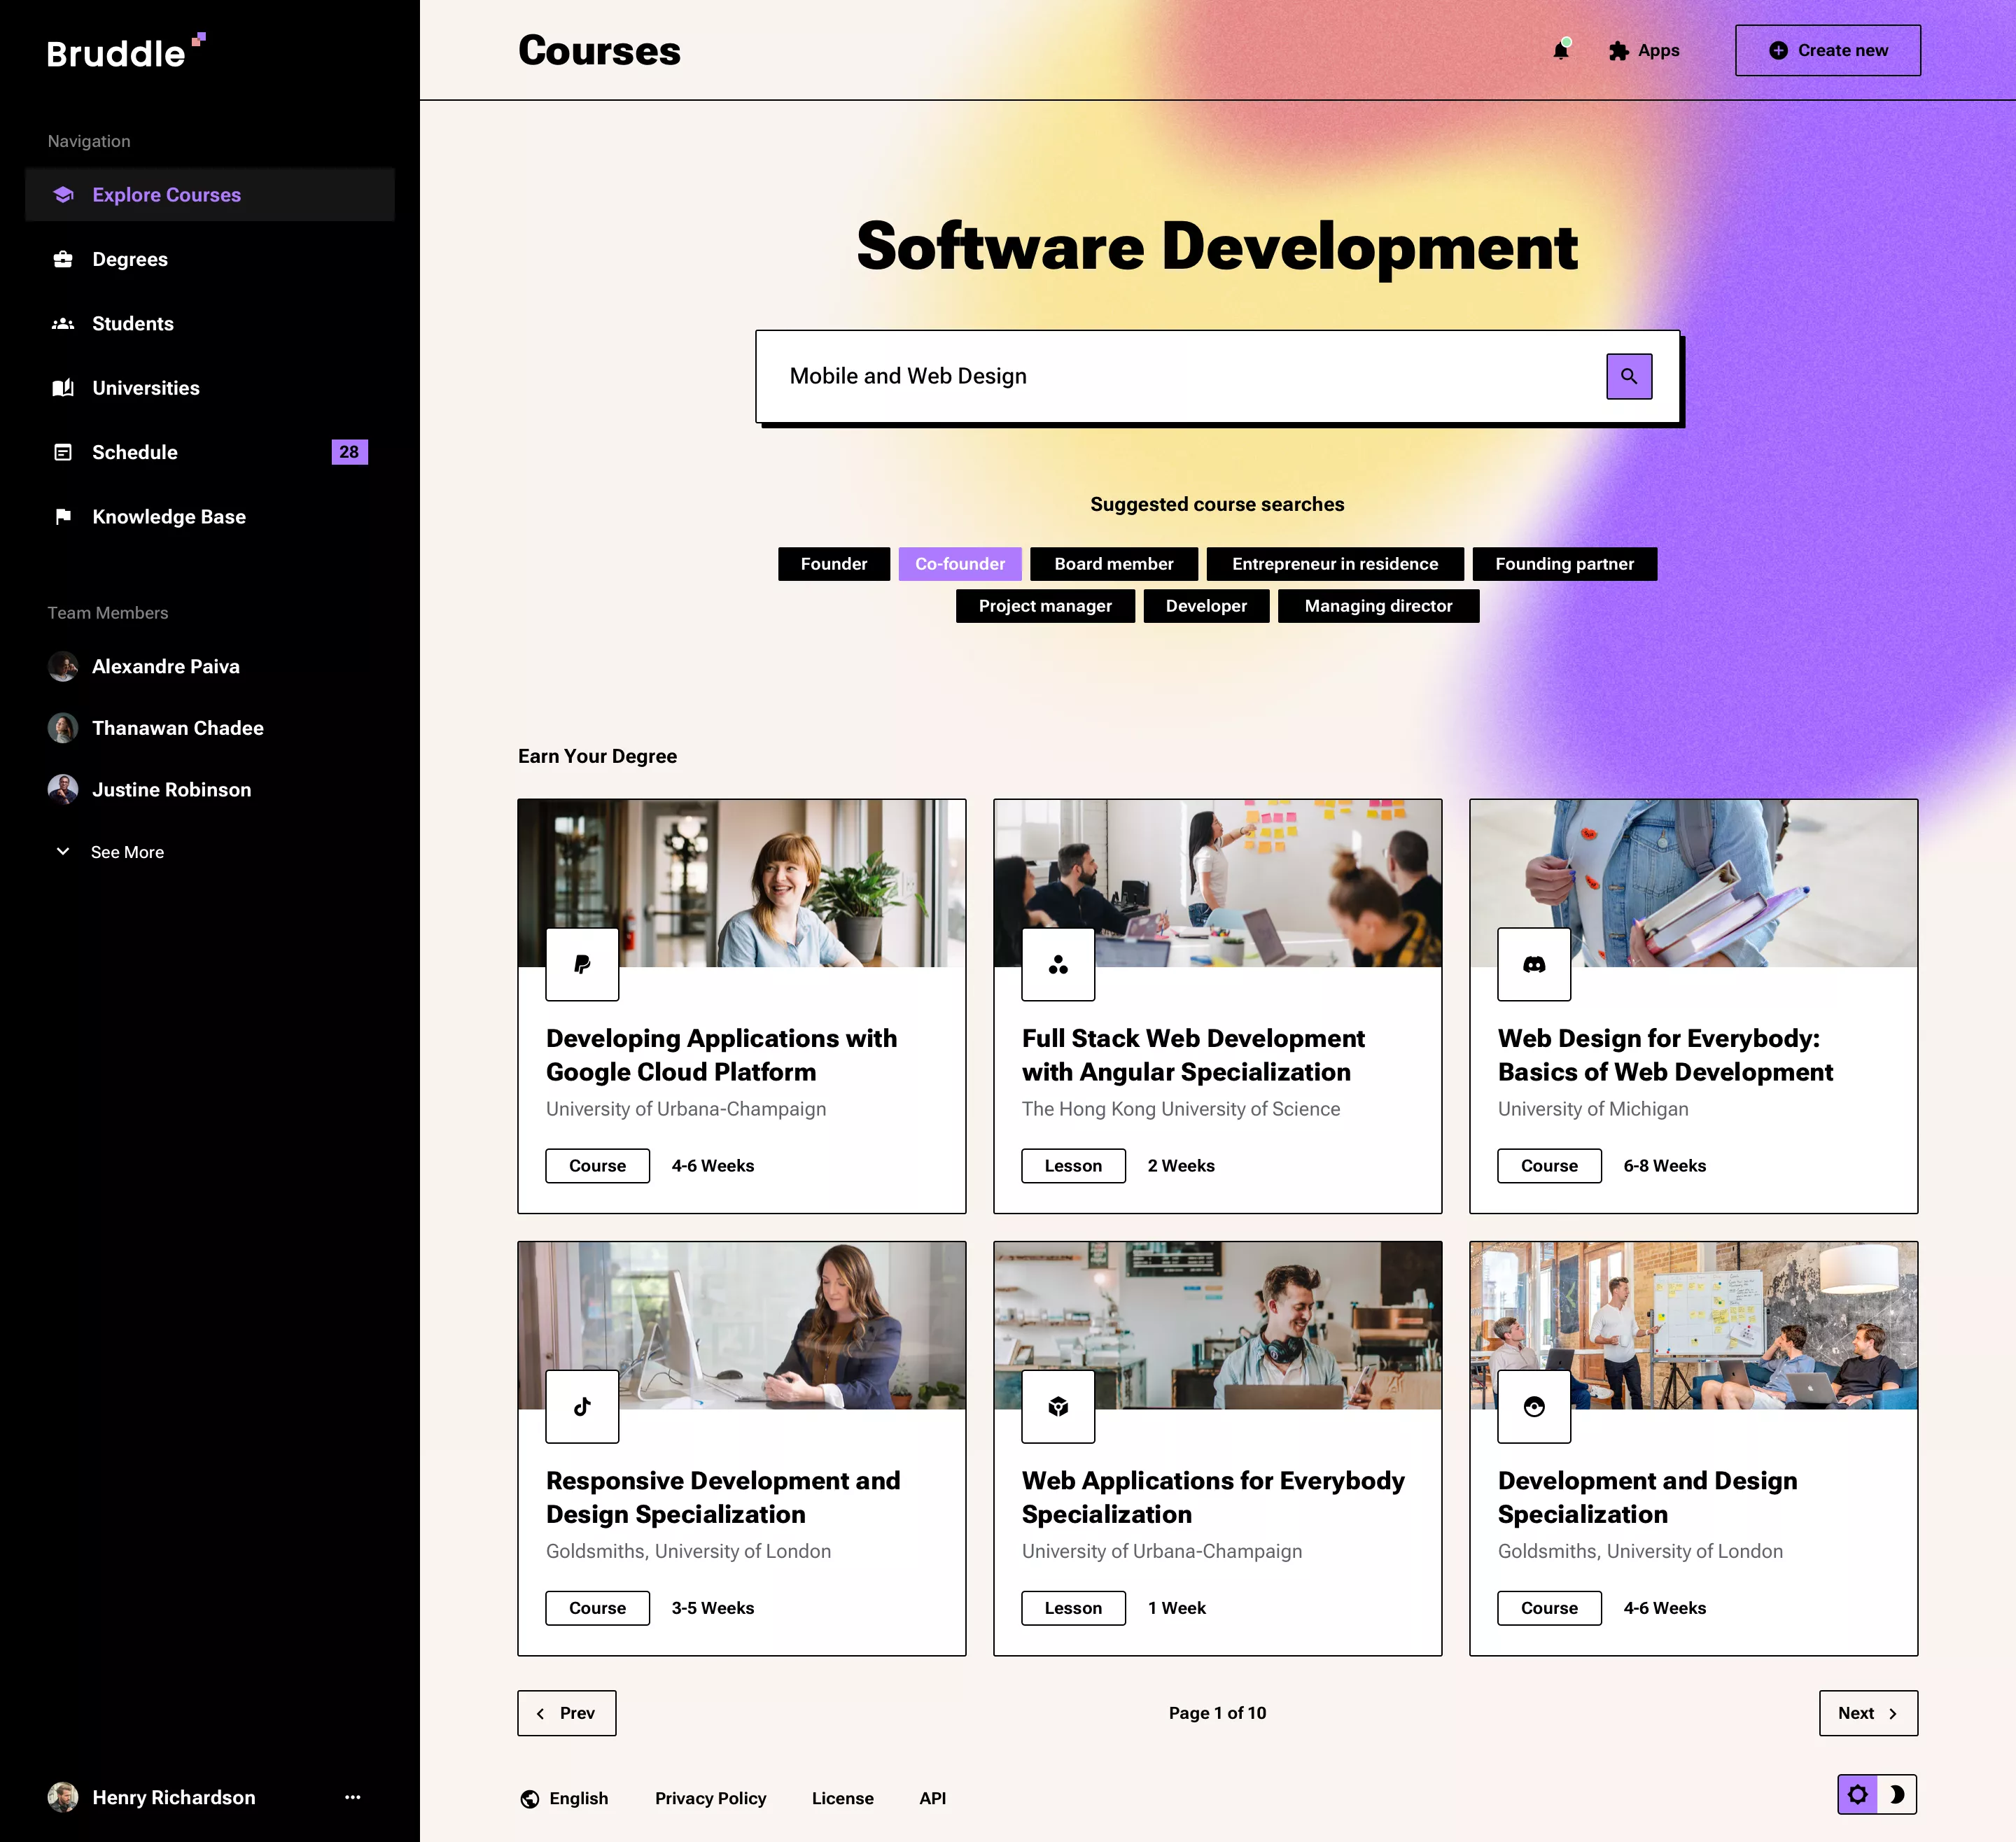Click the globe icon next to English
Screen dimensions: 2016x1842
(529, 1797)
